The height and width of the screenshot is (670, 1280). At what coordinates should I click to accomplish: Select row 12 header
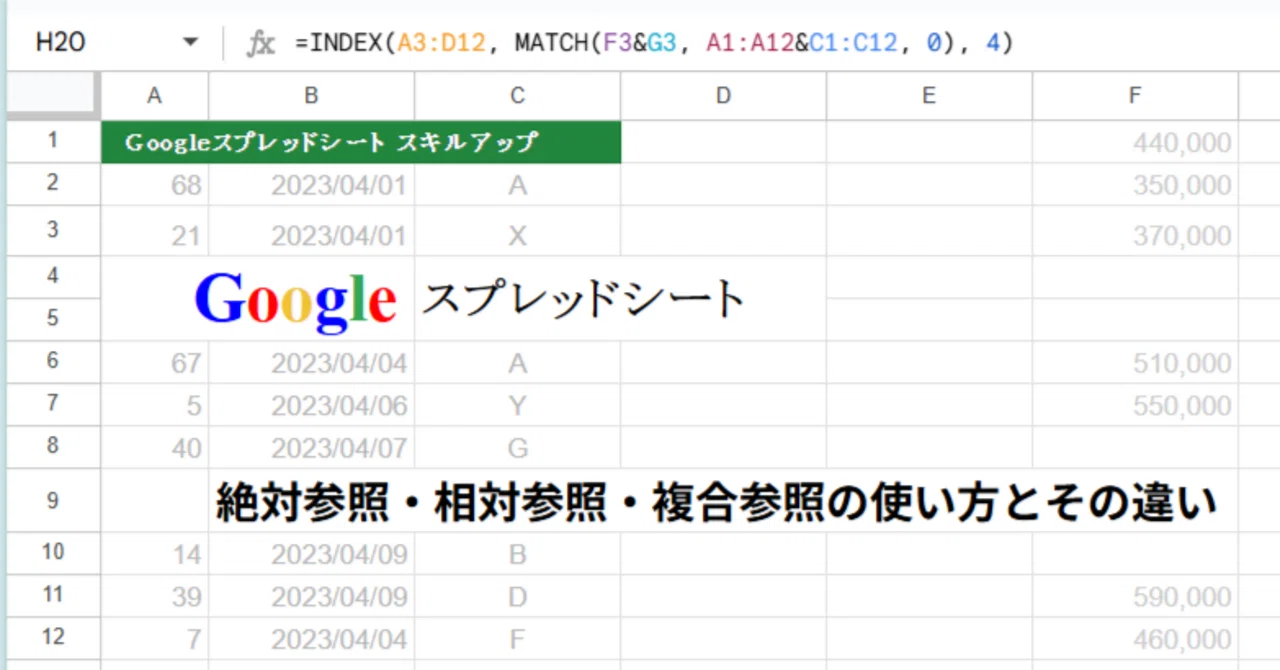pyautogui.click(x=54, y=638)
